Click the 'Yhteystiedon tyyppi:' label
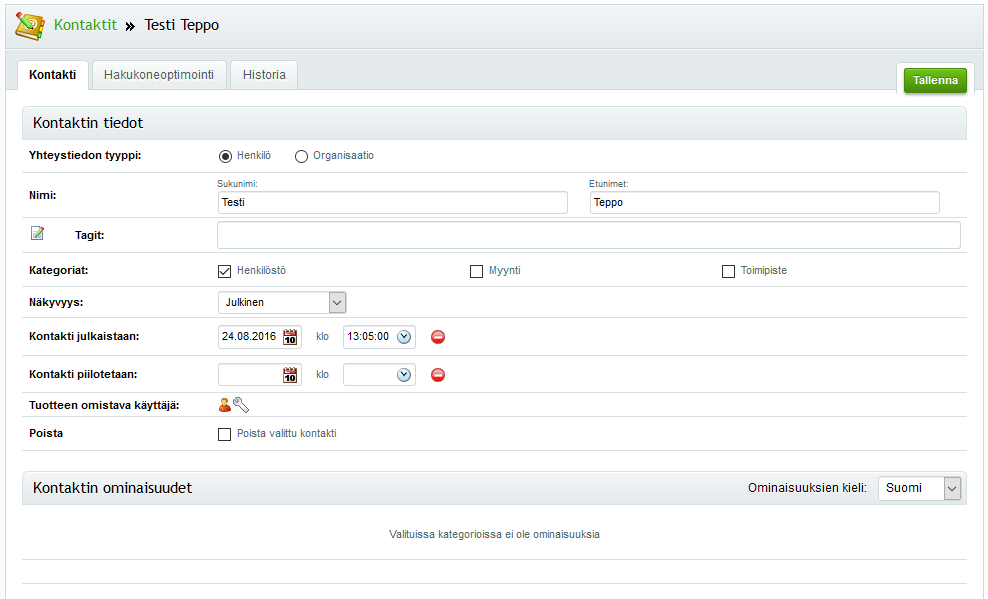The height and width of the screenshot is (599, 988). (85, 155)
